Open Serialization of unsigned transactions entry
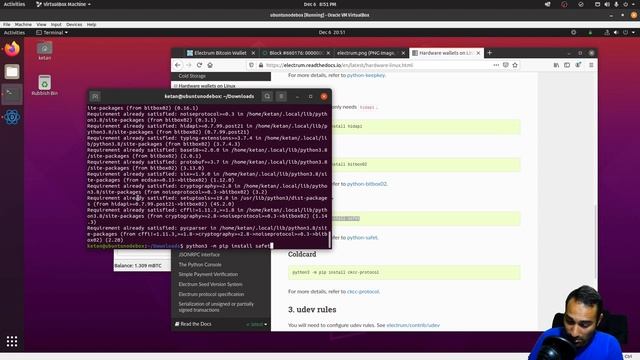 216,307
